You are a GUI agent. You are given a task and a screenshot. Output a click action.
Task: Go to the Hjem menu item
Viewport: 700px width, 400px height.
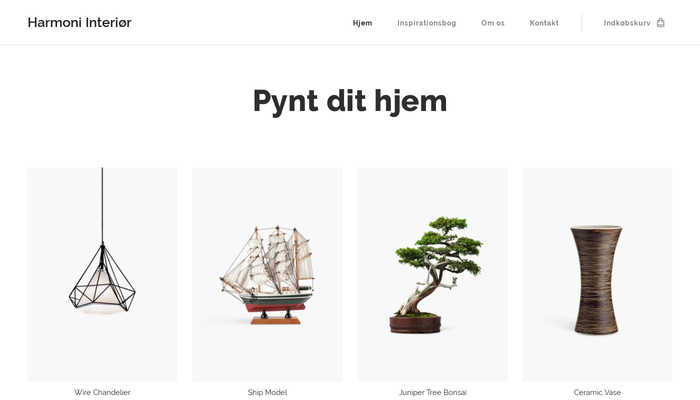click(x=362, y=23)
